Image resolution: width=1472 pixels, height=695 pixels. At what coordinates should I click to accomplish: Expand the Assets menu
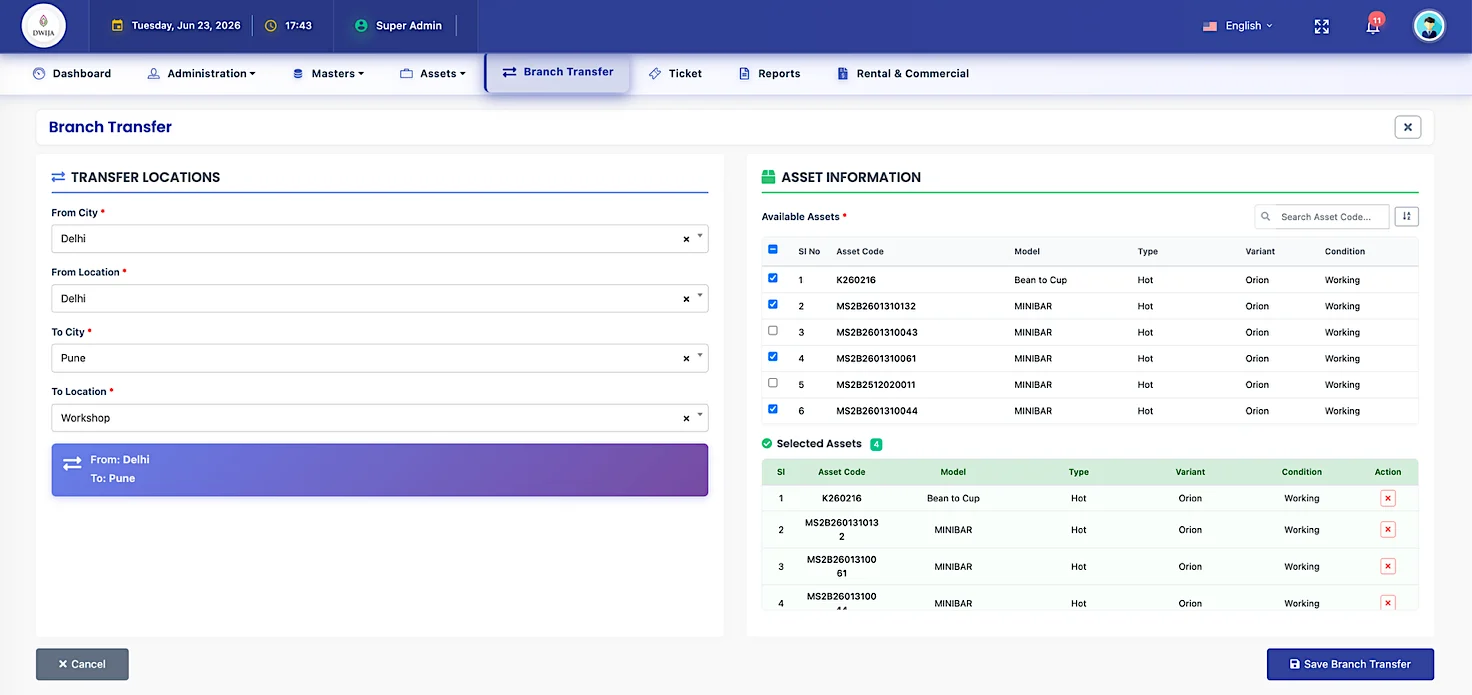coord(433,73)
